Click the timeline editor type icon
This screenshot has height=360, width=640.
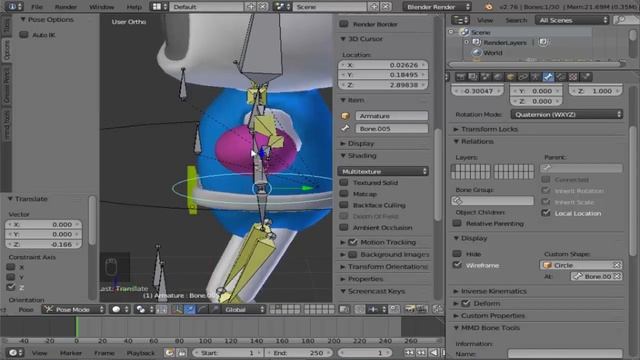tap(16, 353)
